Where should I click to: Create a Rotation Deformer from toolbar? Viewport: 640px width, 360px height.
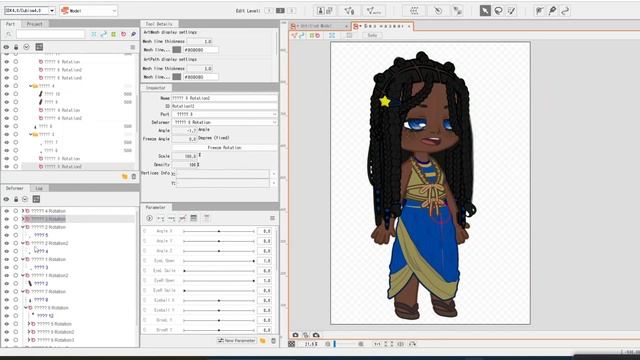click(x=438, y=11)
